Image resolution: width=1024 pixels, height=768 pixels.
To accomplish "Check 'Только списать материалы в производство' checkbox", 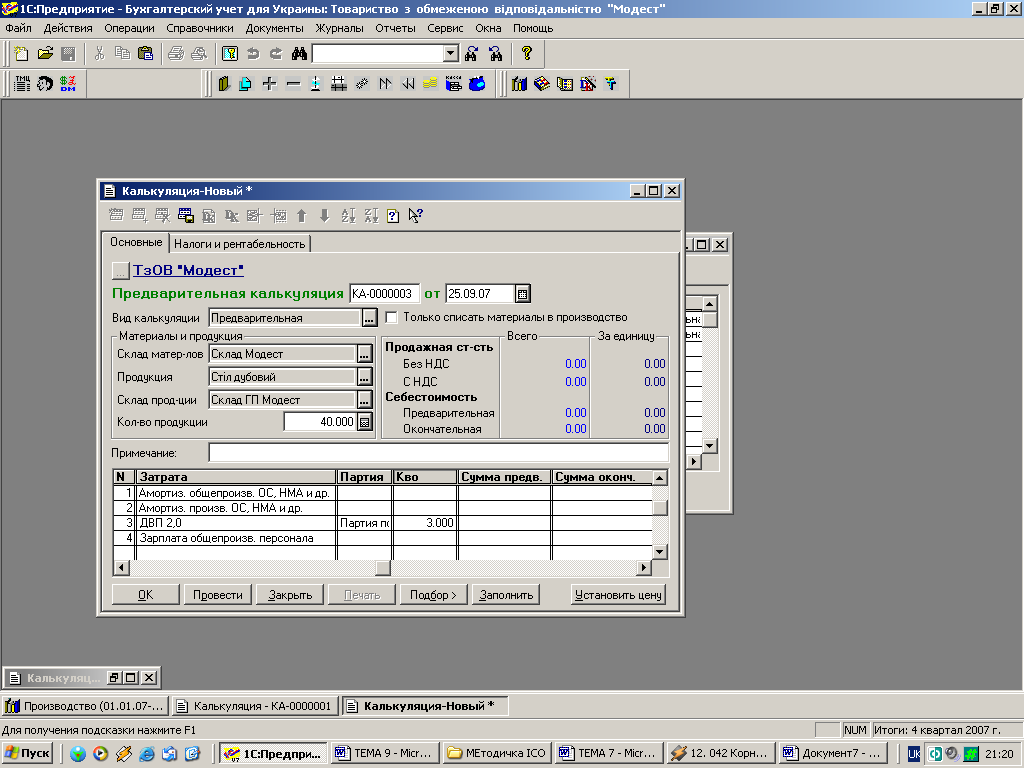I will pos(392,317).
